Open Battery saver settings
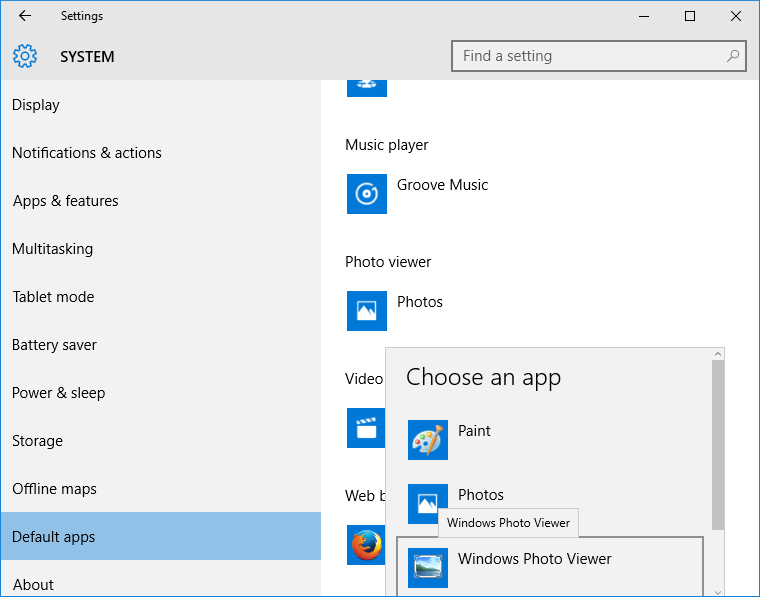This screenshot has height=597, width=760. tap(55, 345)
